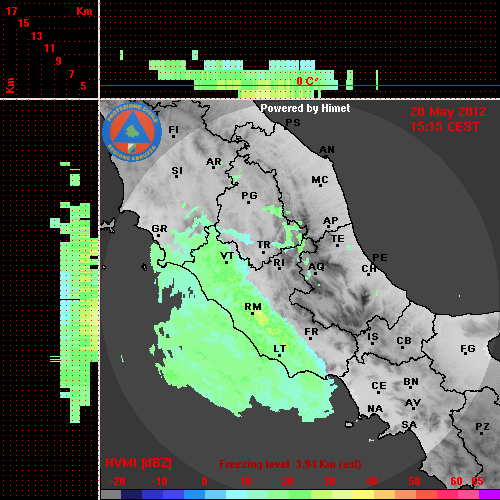
Task: Select the AR city label
Action: pos(214,162)
